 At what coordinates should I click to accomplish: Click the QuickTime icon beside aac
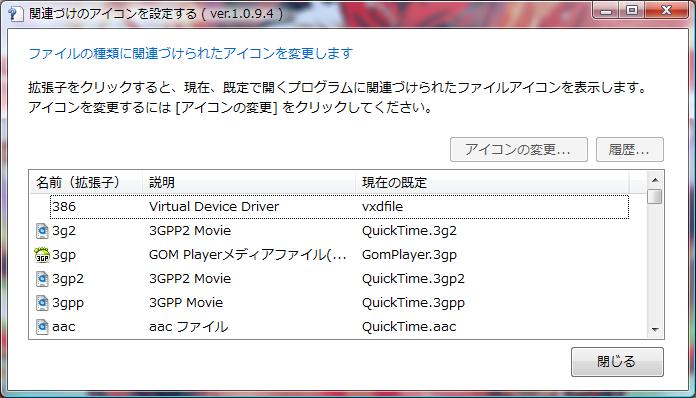coord(42,327)
